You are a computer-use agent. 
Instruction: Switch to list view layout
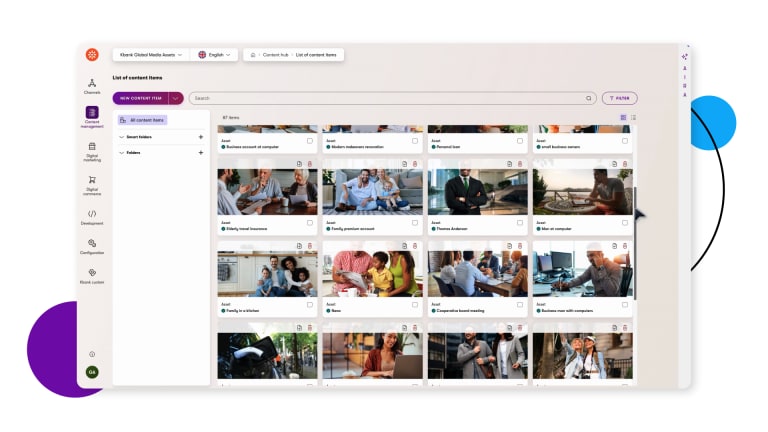click(633, 117)
